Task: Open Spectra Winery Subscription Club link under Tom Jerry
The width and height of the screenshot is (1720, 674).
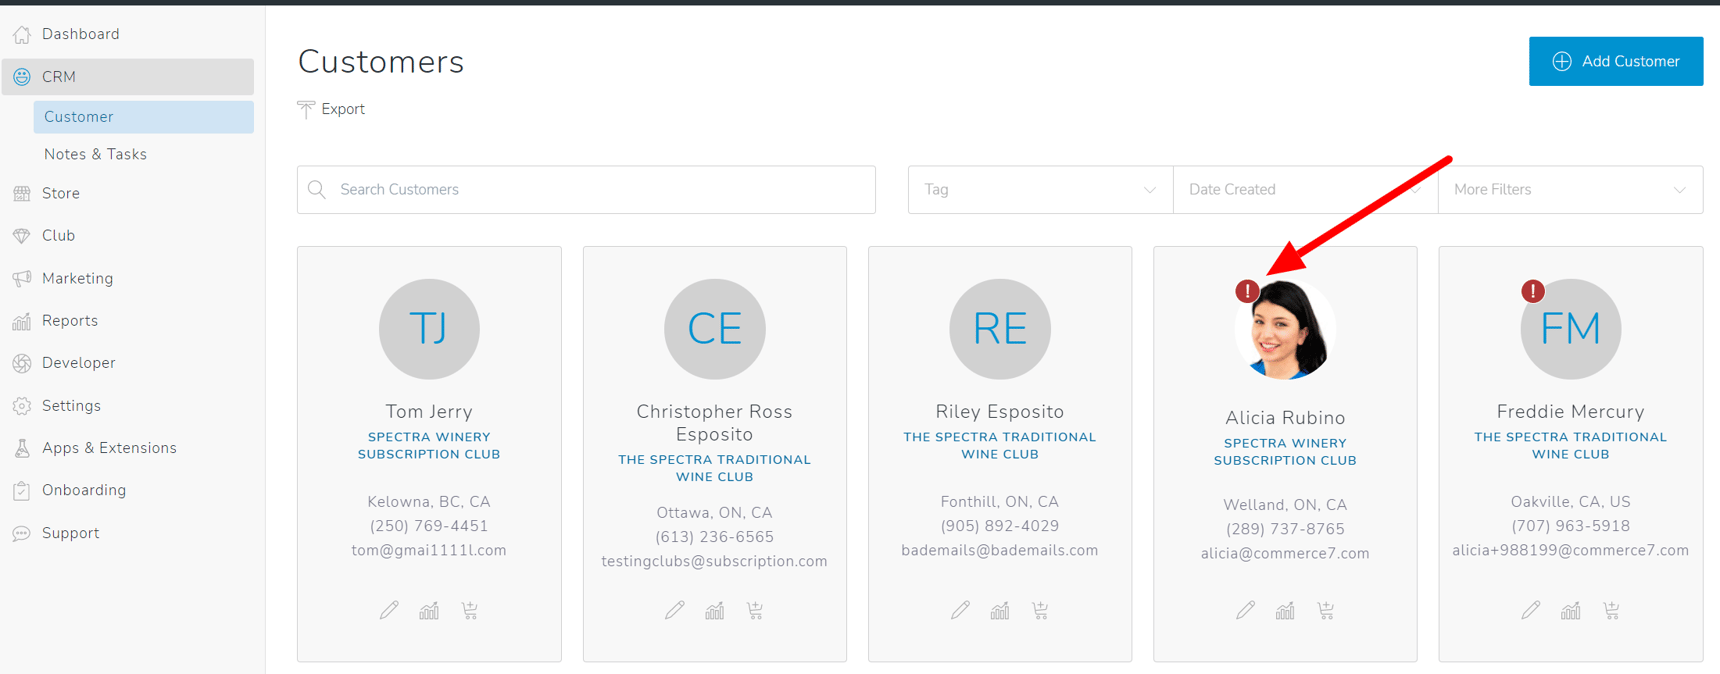Action: [429, 445]
